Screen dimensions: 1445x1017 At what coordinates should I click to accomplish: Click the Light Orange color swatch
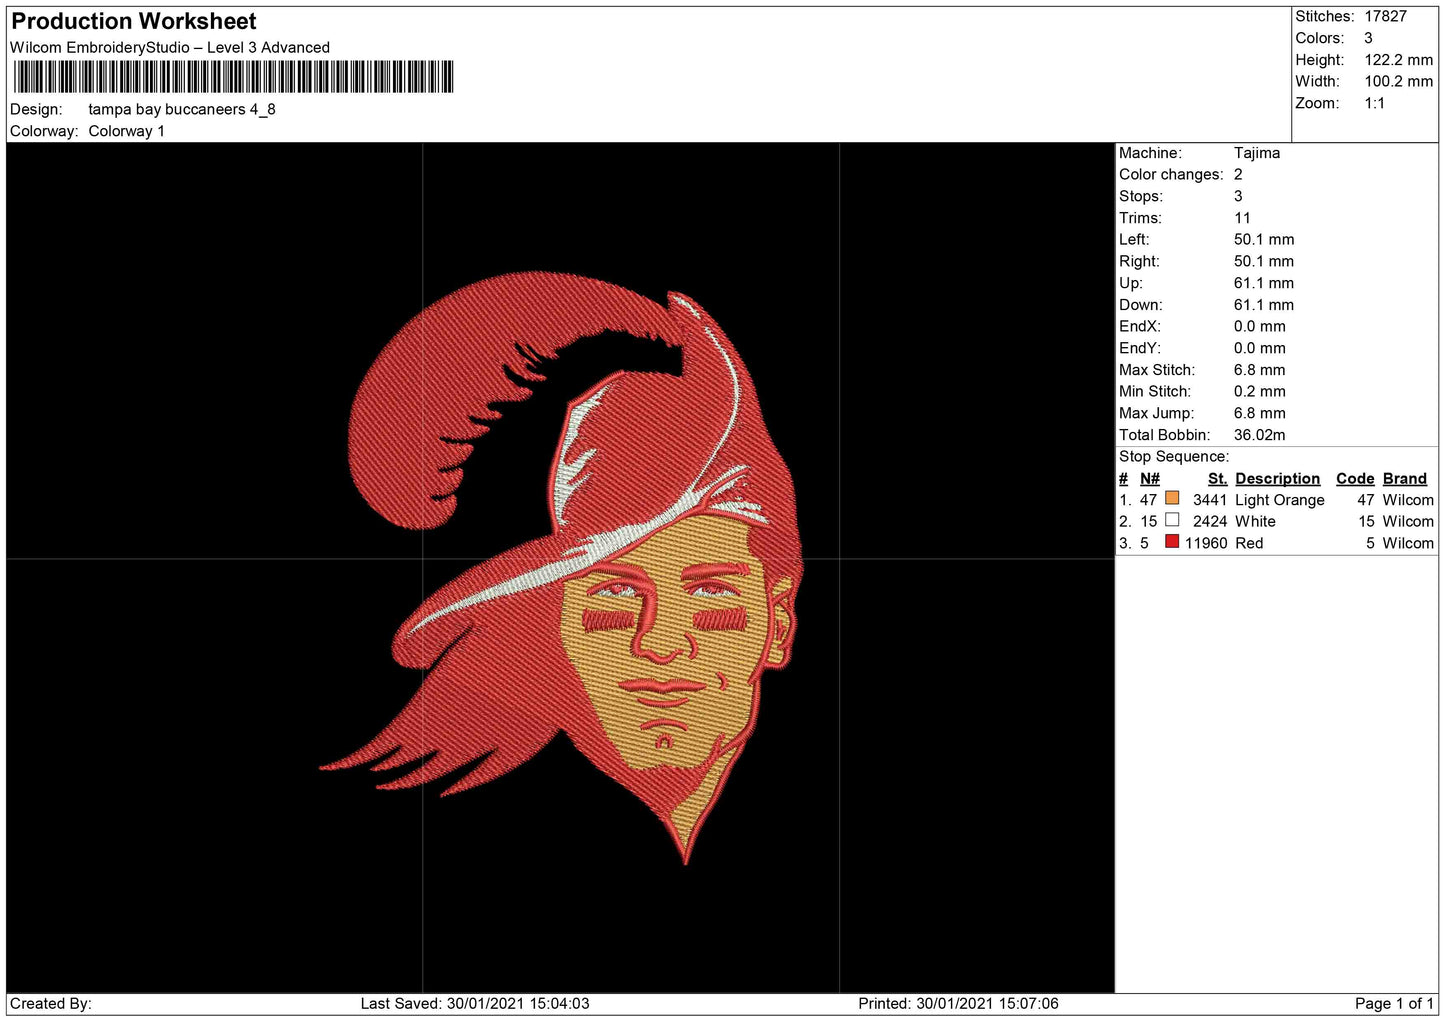click(1172, 498)
